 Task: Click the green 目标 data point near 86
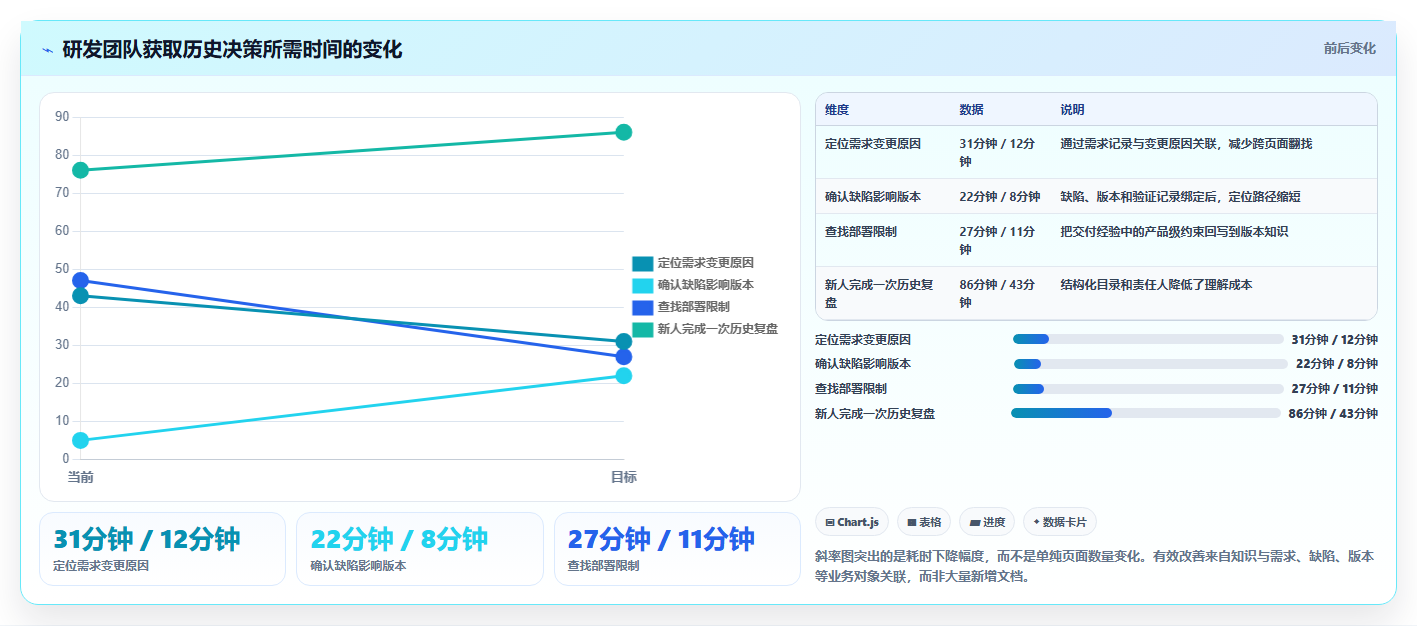(624, 132)
